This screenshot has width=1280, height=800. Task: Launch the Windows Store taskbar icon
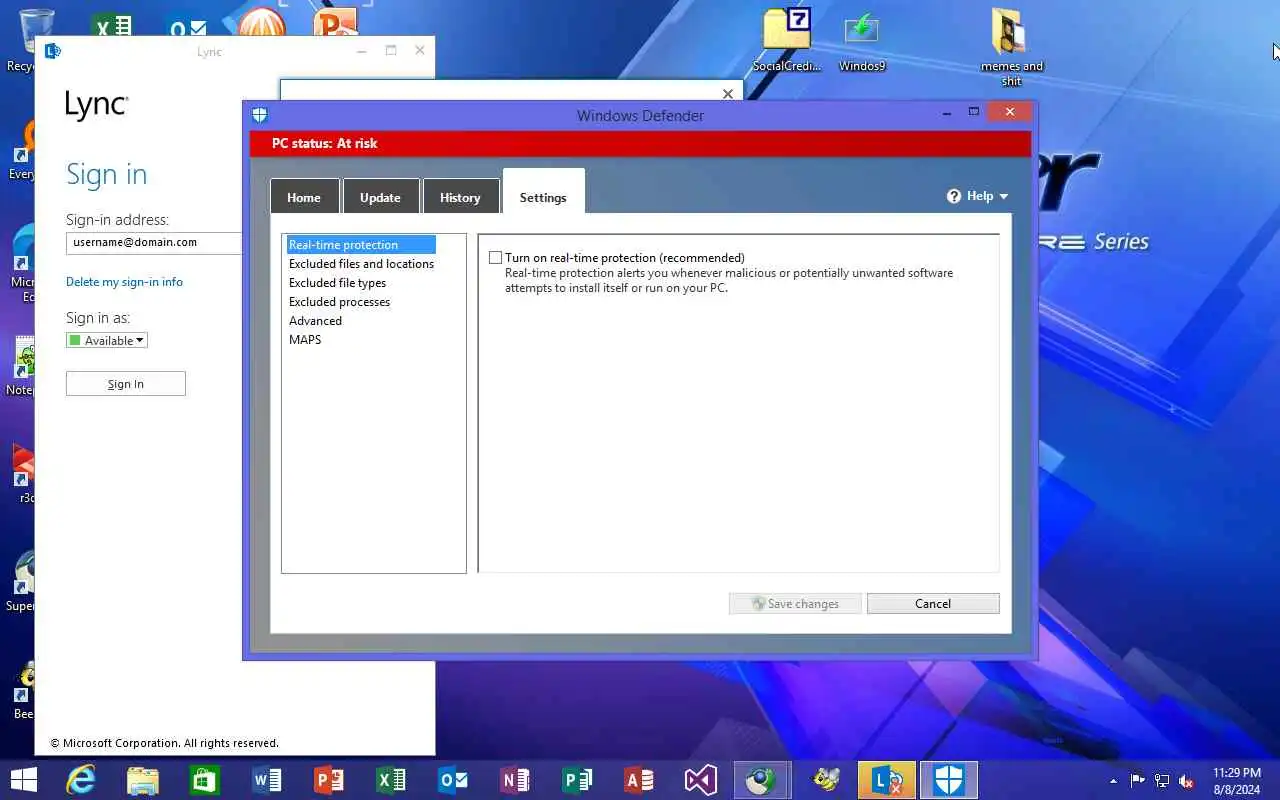click(x=205, y=780)
